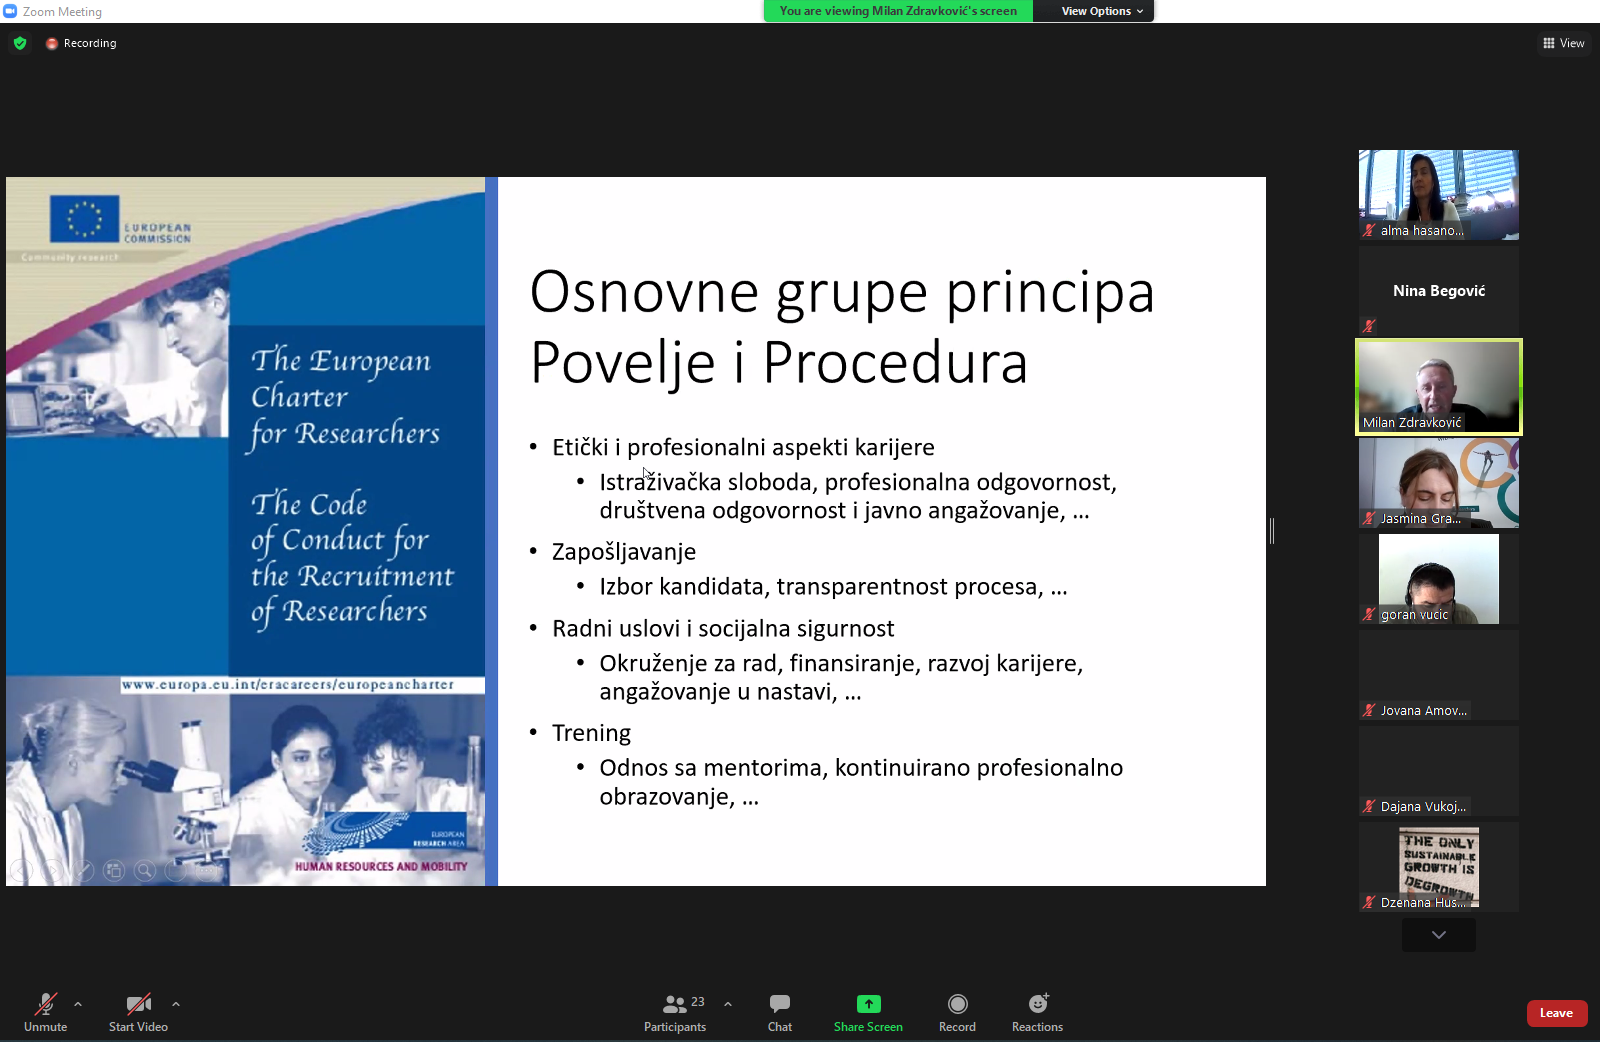Open the Chat panel
Screen dimensions: 1600x1042
click(780, 1012)
